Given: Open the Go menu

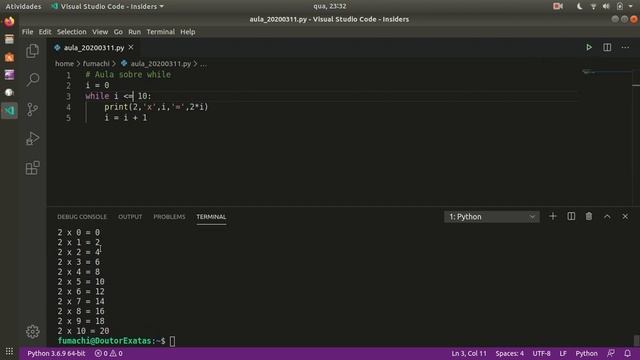Looking at the screenshot, I should 118,32.
